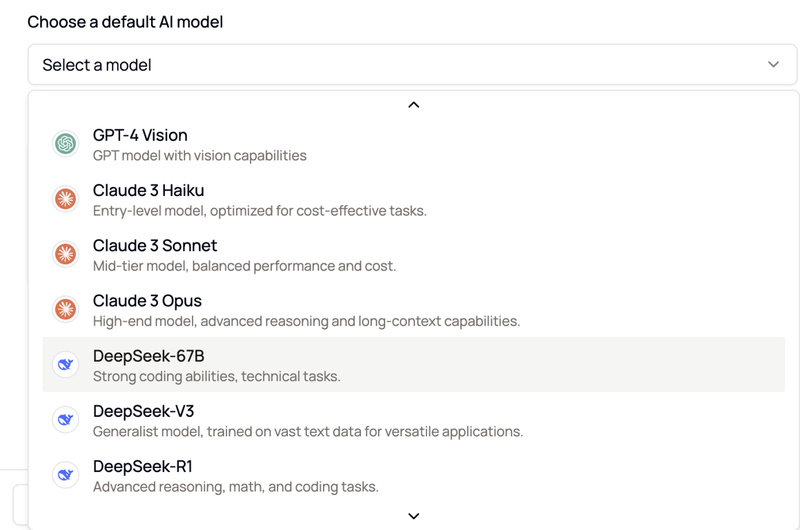The image size is (800, 530).
Task: Choose the DeepSeek-67B model entry
Action: tap(148, 356)
